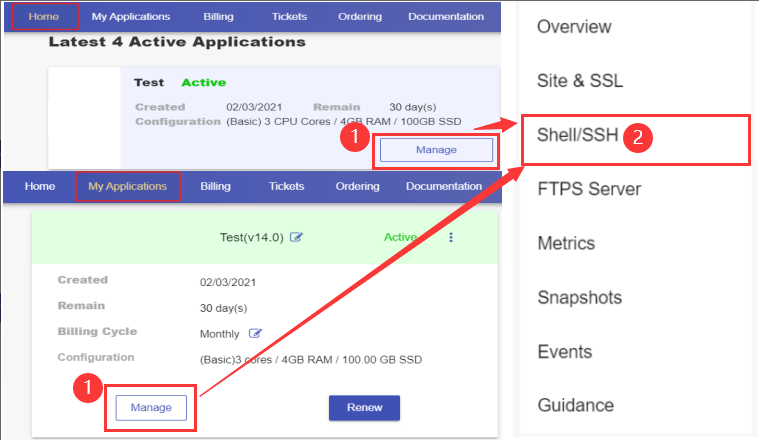Open Overview in side menu
The height and width of the screenshot is (440, 759).
(574, 27)
